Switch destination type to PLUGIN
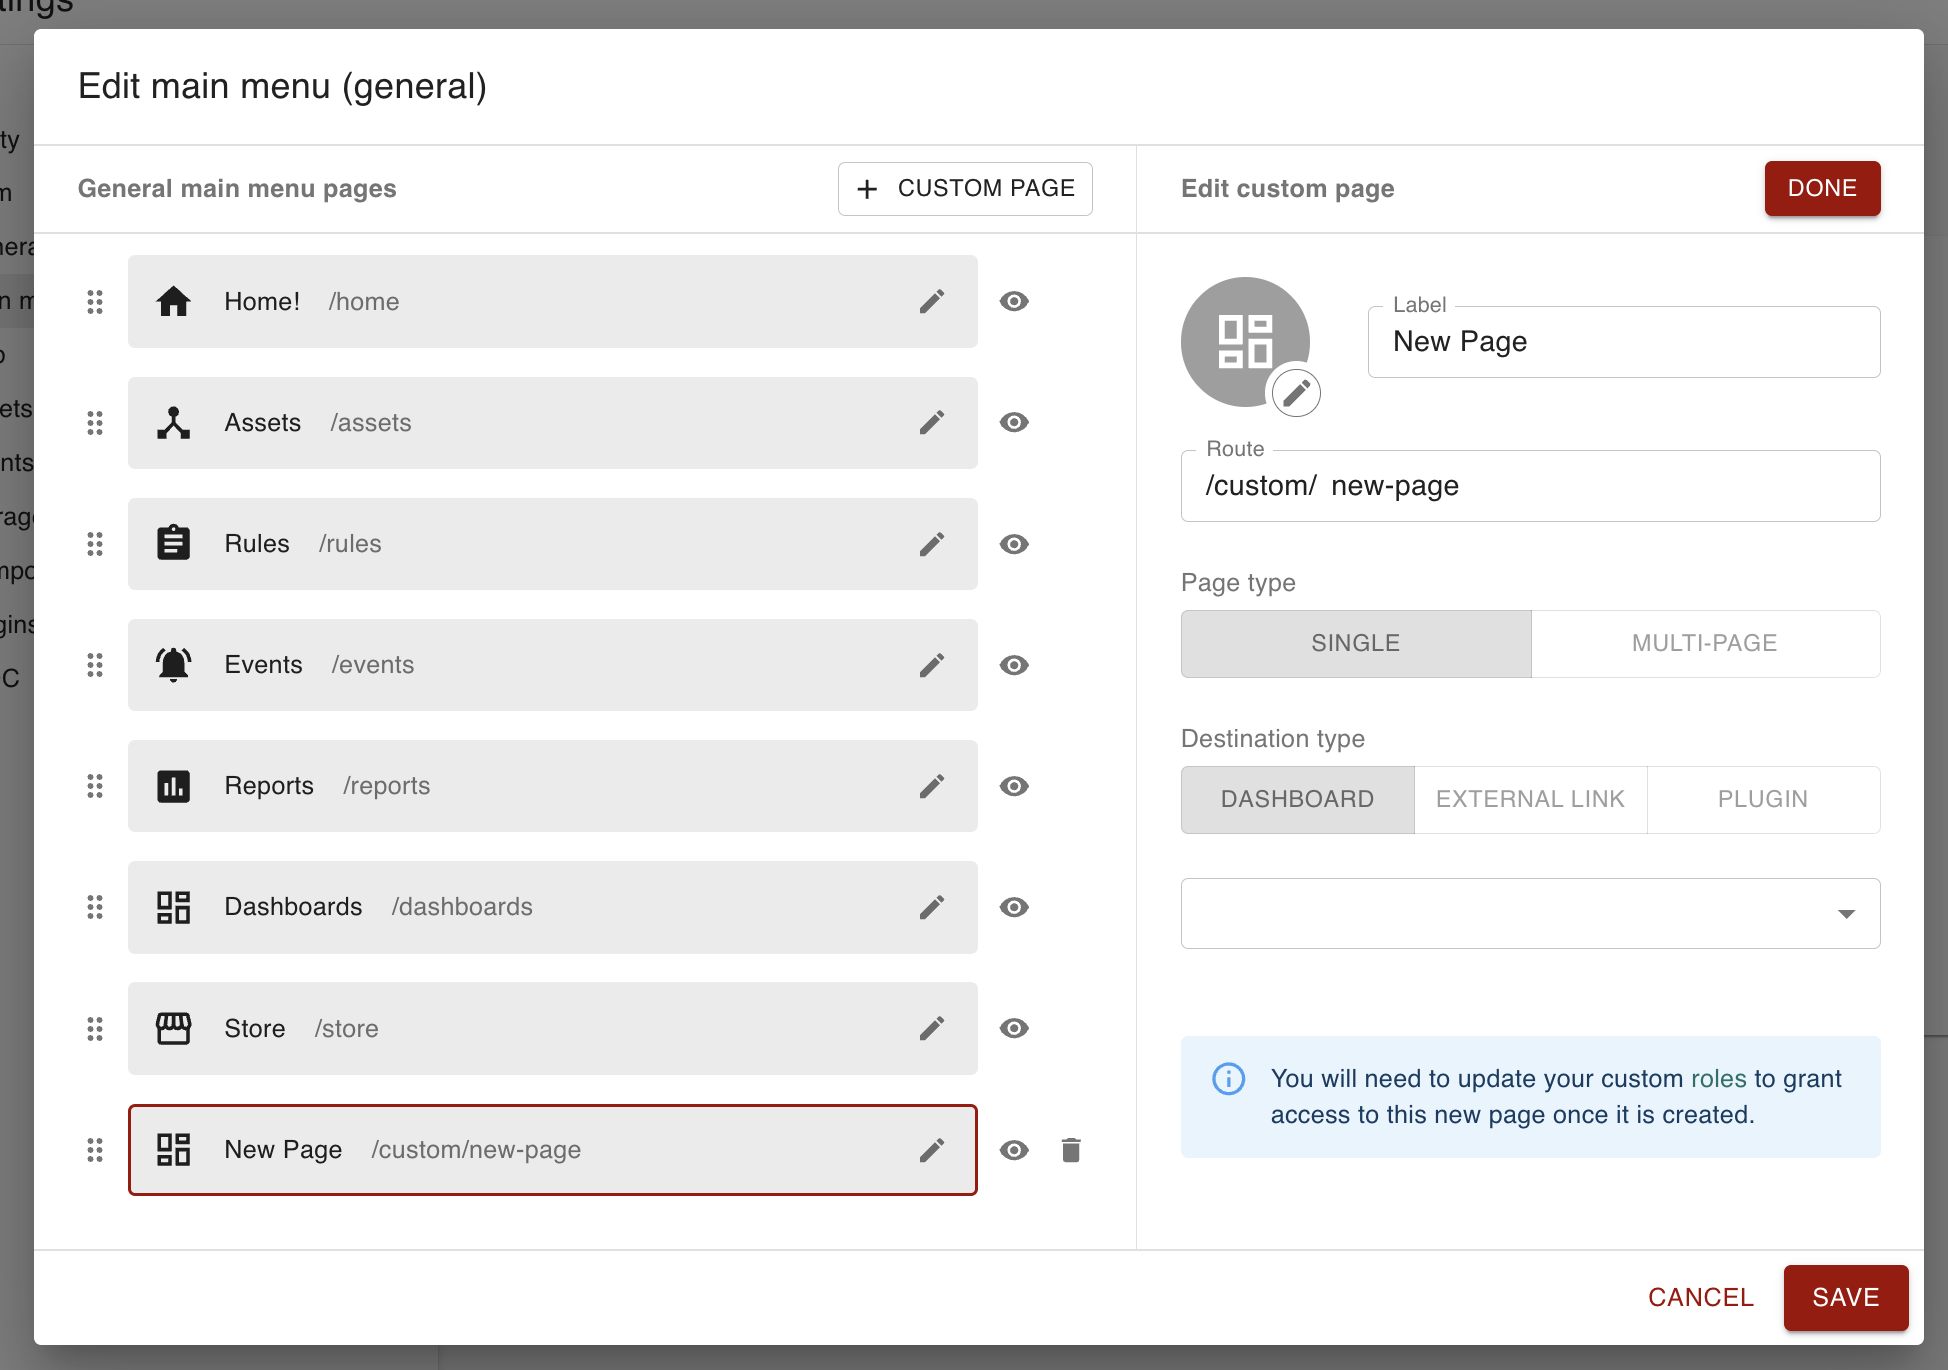1948x1370 pixels. [1762, 799]
